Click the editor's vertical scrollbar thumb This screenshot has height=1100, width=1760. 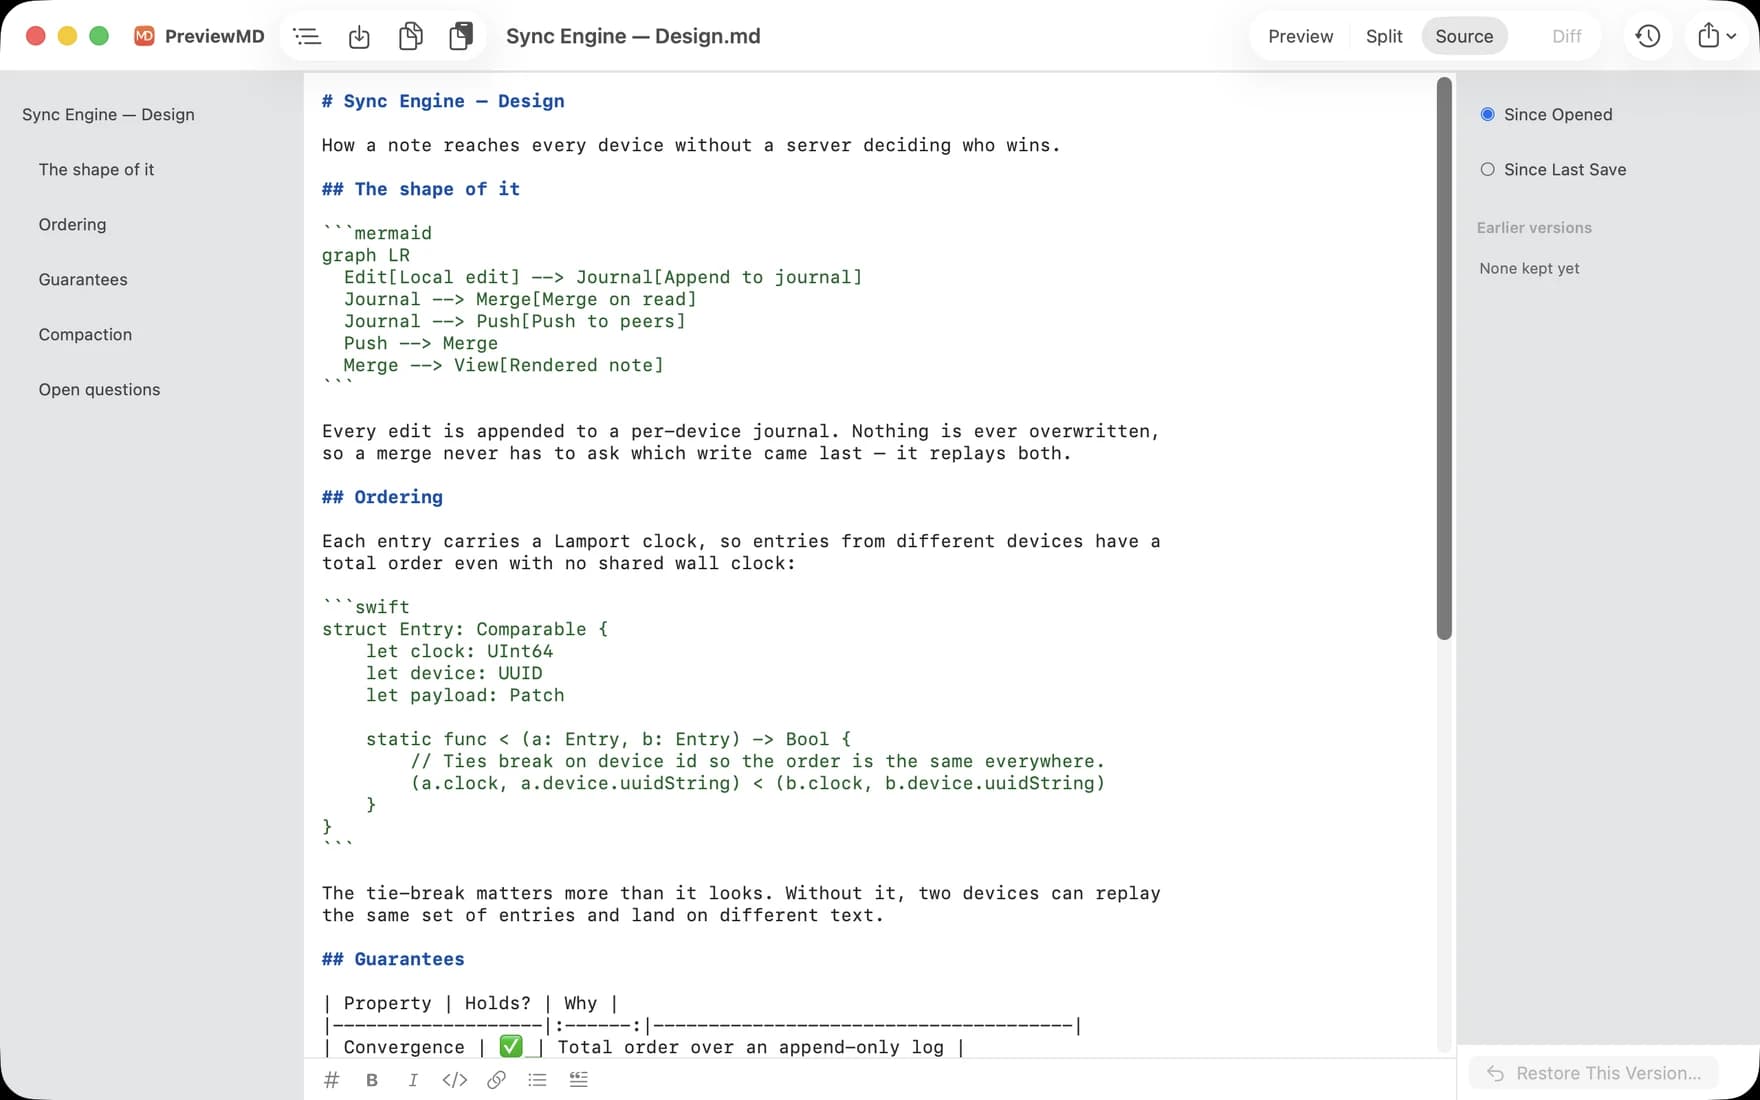1444,358
